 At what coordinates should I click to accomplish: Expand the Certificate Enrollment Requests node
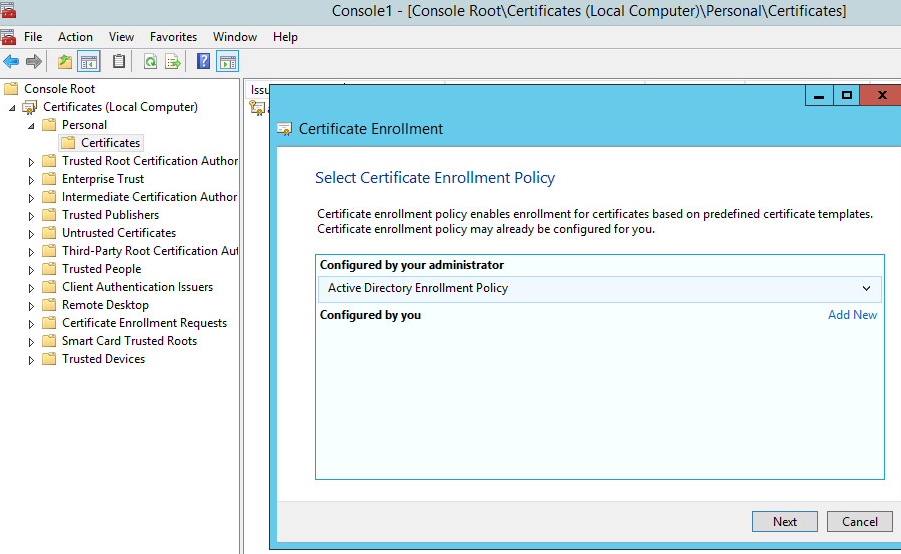[x=31, y=324]
